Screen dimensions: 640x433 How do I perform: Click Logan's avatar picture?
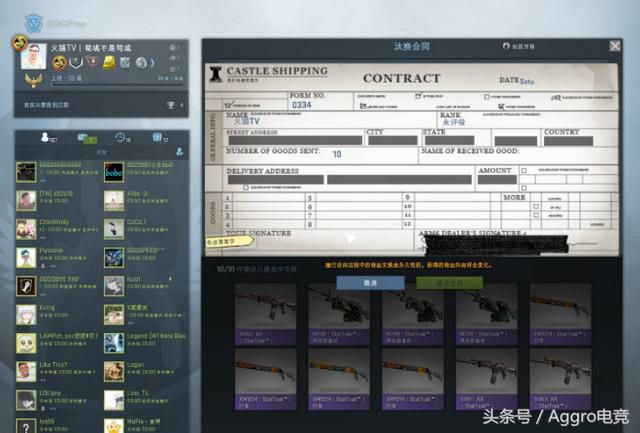113,371
